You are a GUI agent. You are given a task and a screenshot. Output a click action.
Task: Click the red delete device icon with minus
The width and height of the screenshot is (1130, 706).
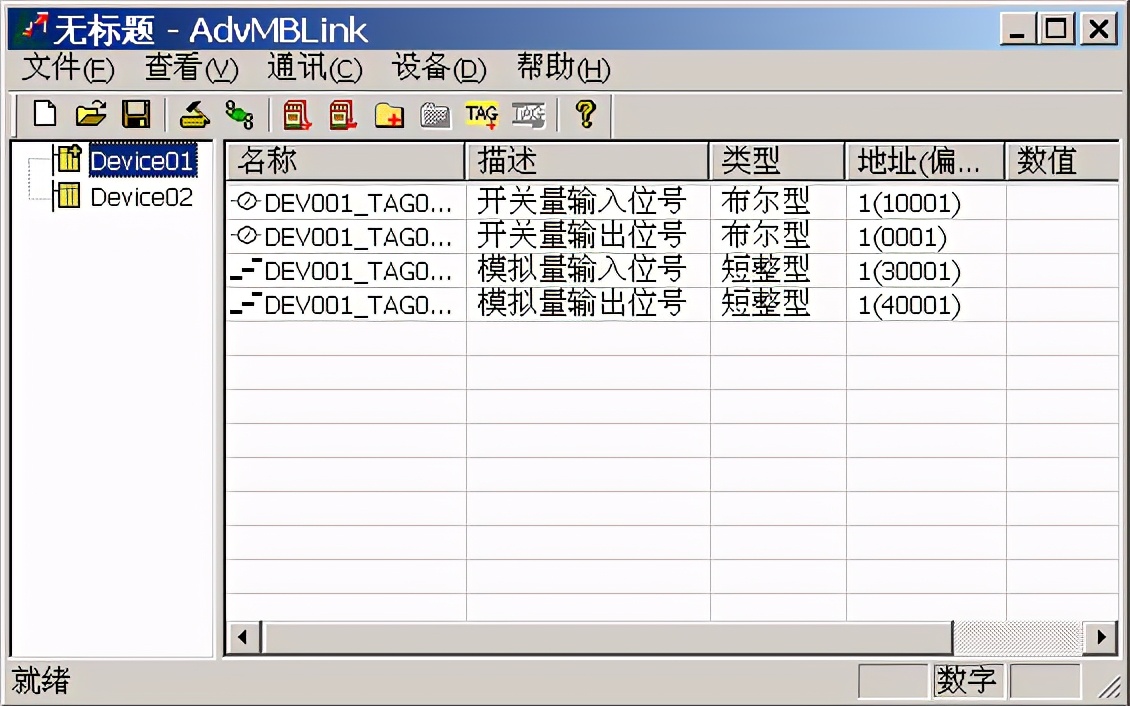pos(343,115)
